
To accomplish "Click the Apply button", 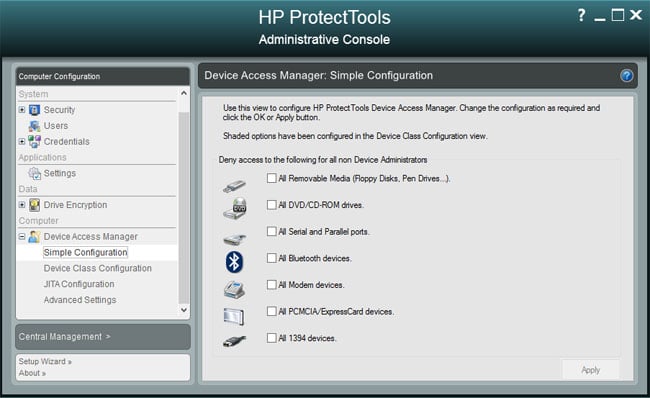I will pyautogui.click(x=590, y=370).
